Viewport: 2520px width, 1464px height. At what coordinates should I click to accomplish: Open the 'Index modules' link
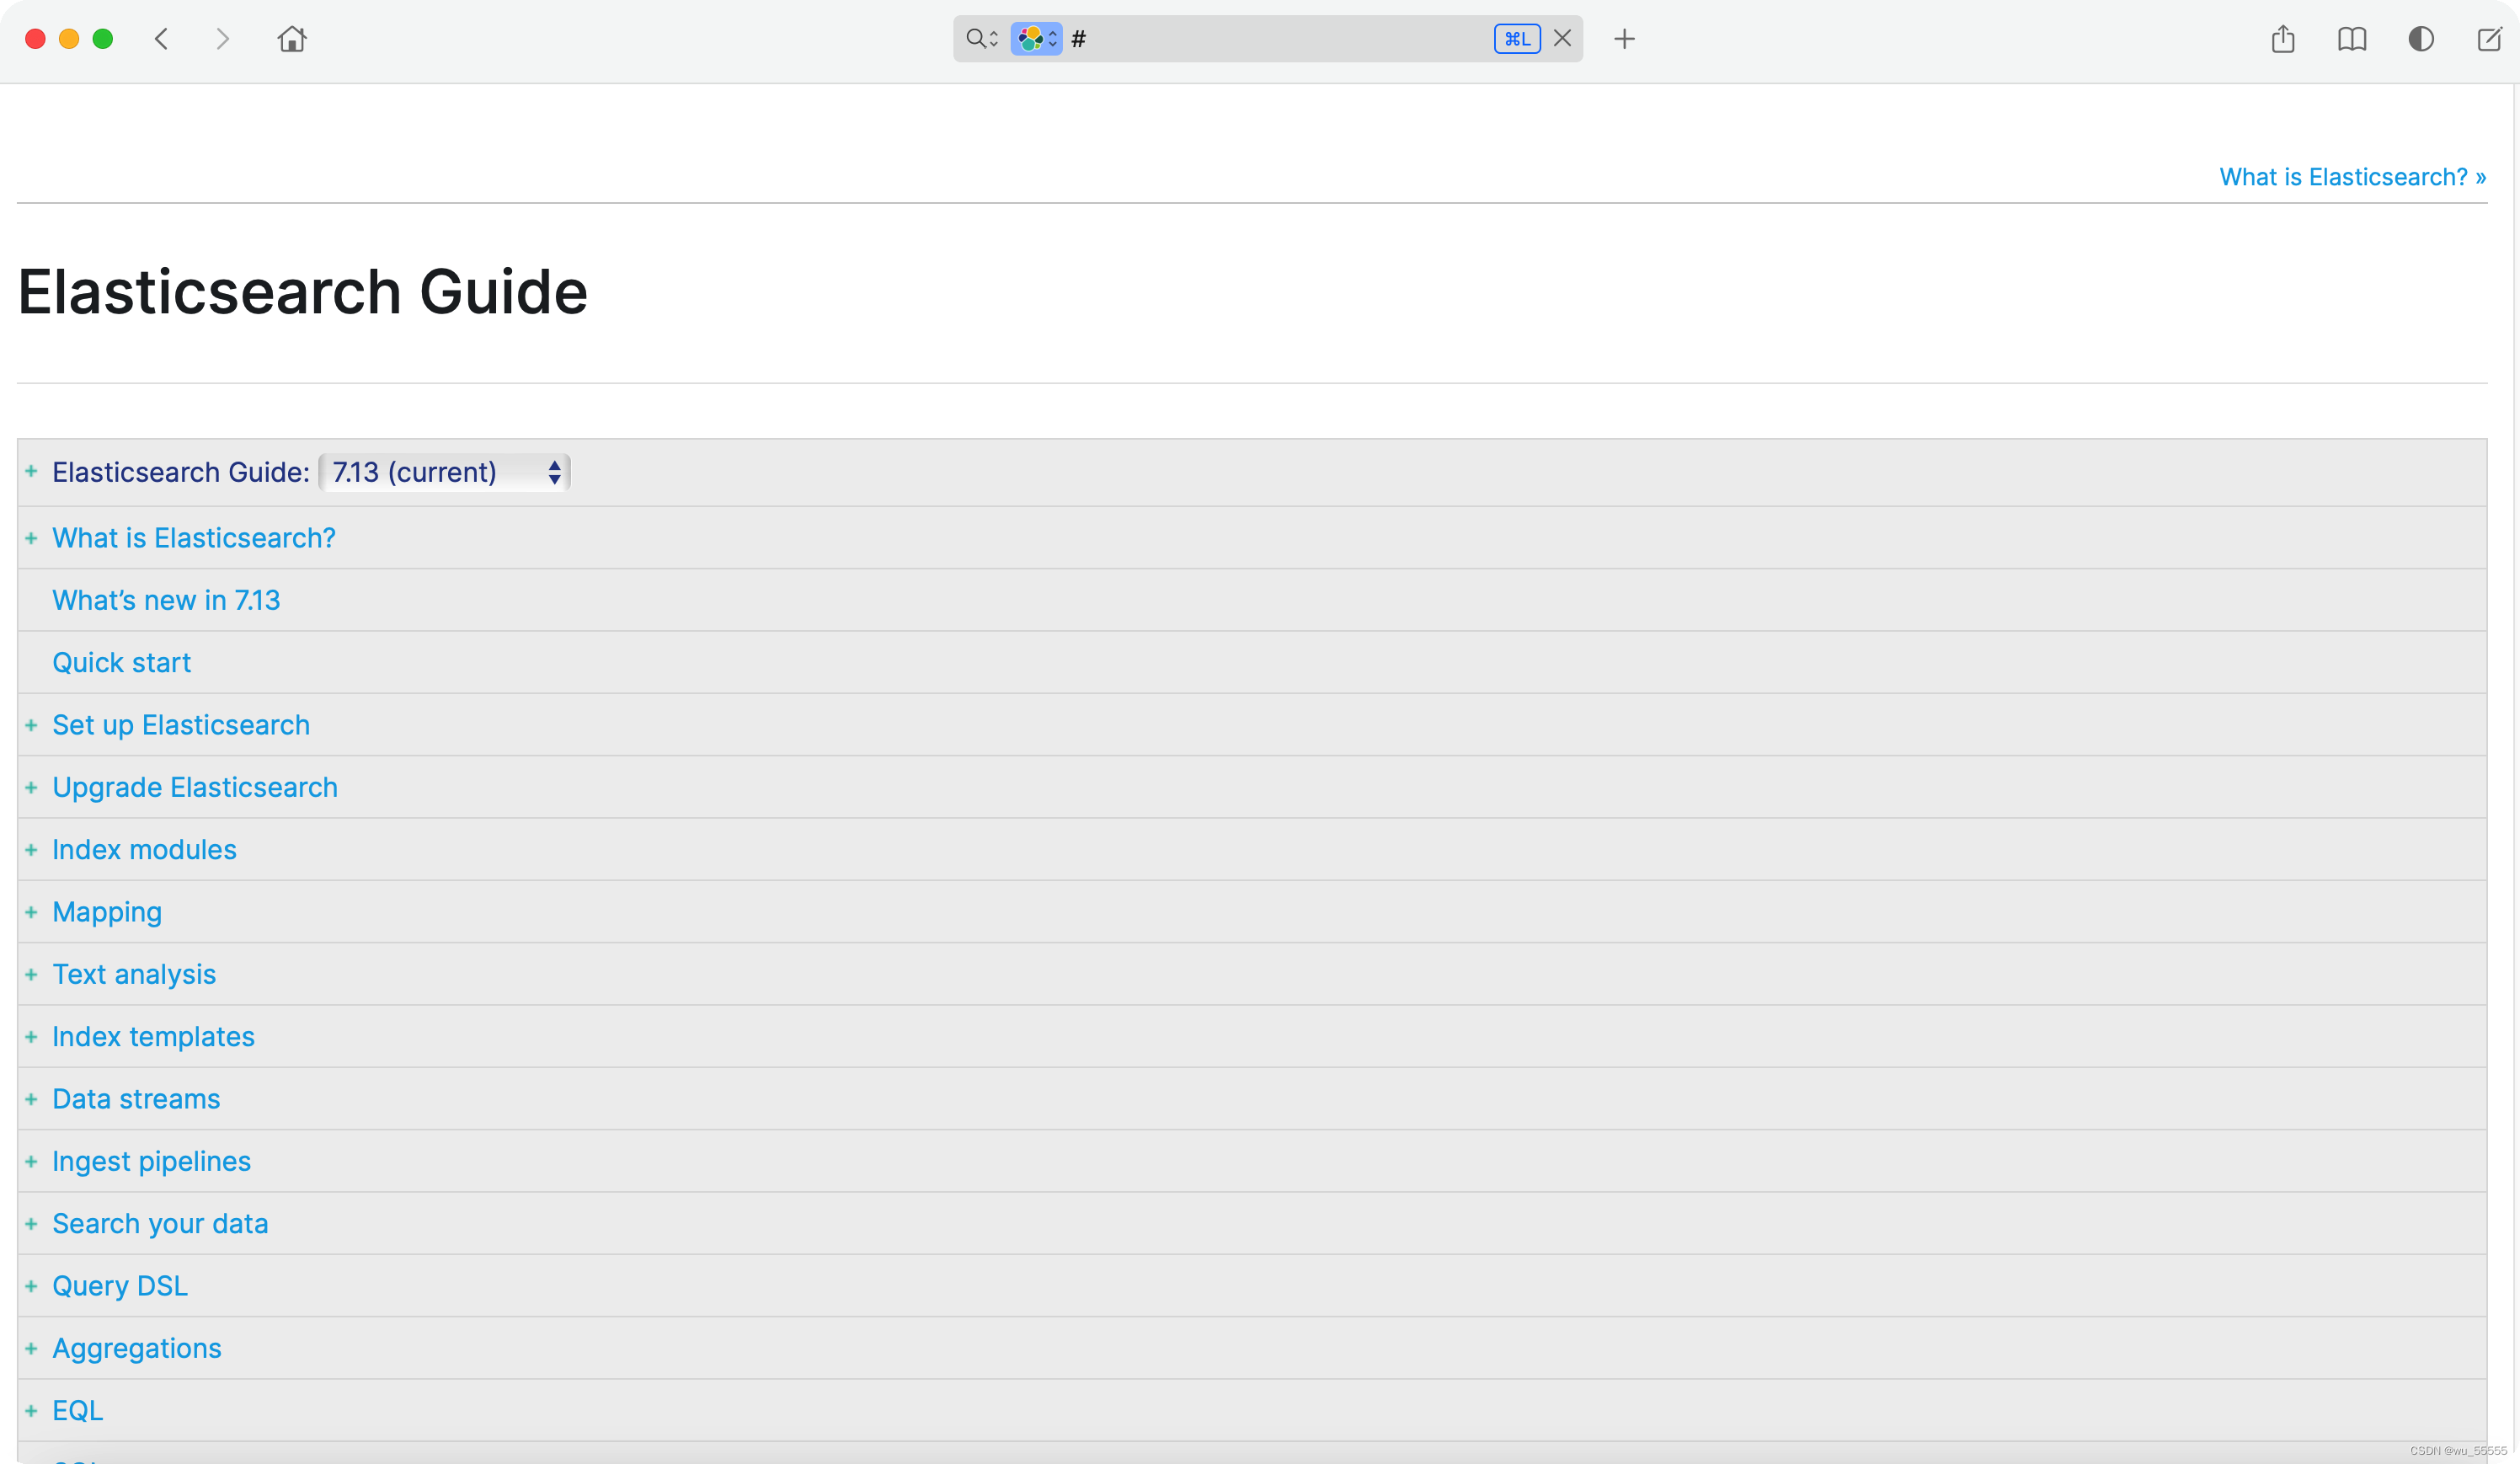144,850
